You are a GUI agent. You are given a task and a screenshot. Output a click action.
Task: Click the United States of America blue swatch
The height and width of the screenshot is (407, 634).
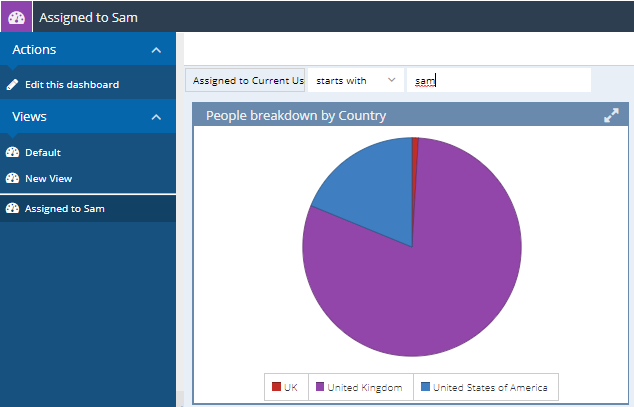tap(425, 386)
